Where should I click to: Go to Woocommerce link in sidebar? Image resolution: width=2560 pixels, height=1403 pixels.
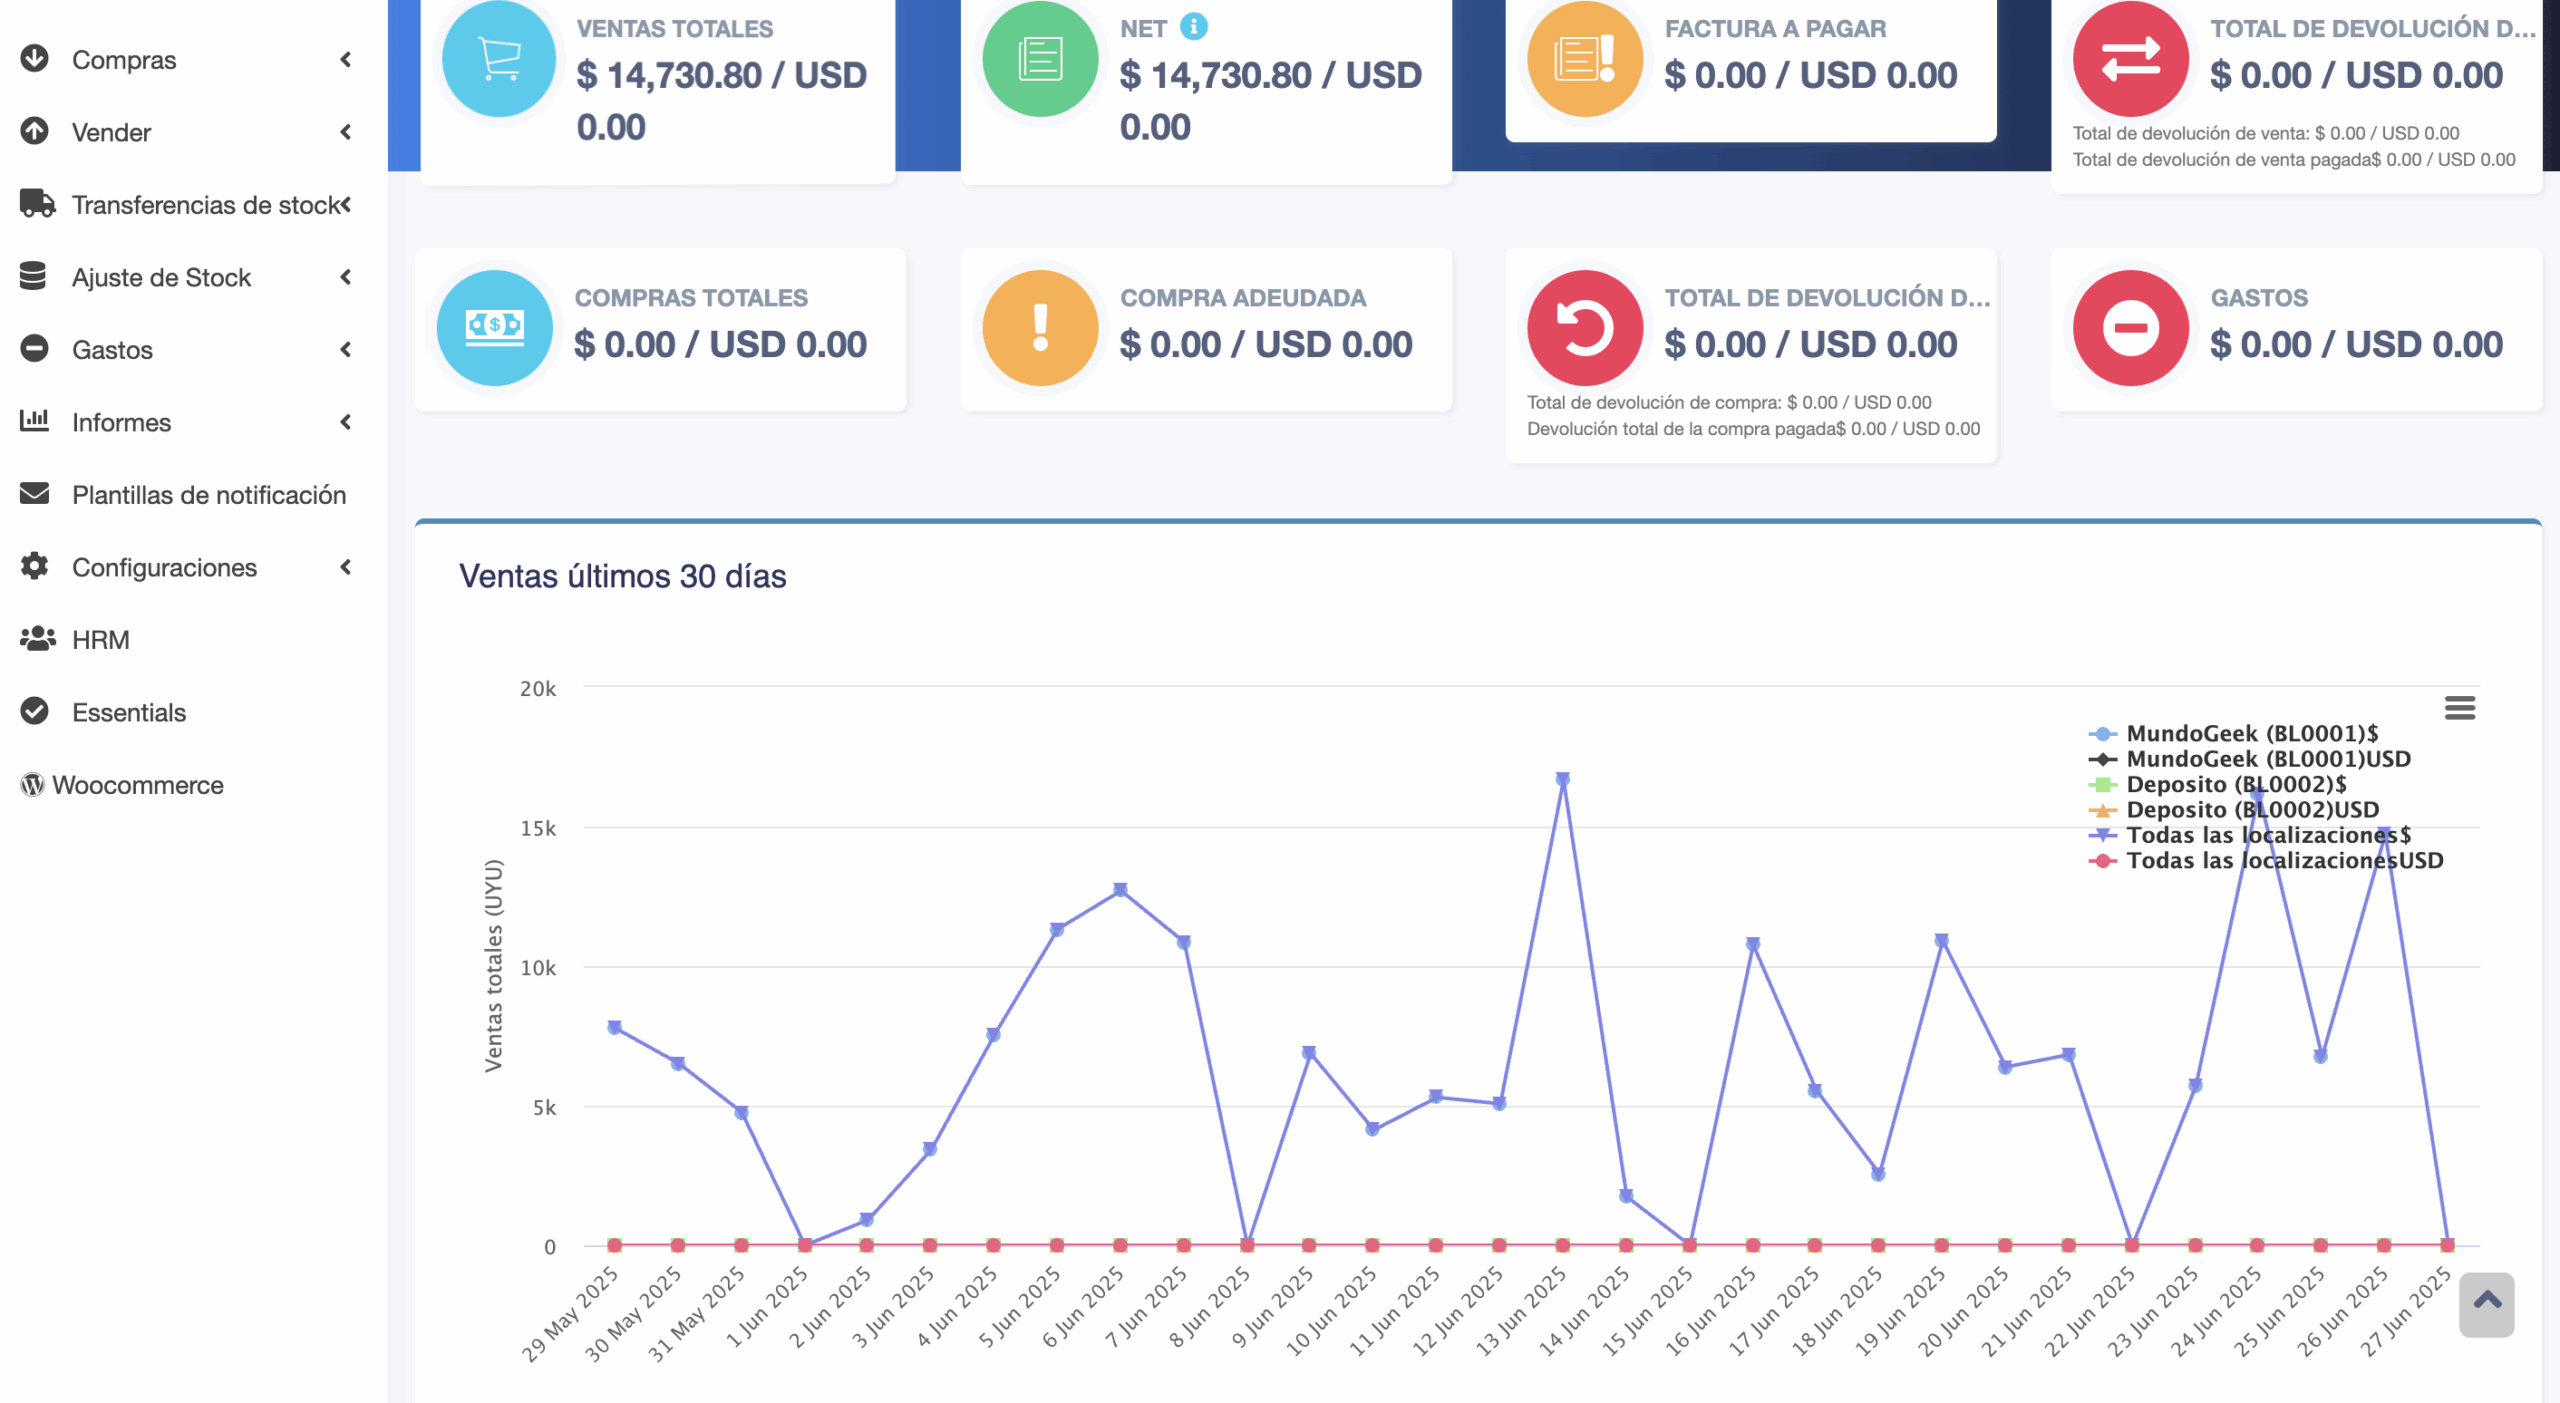pos(137,785)
